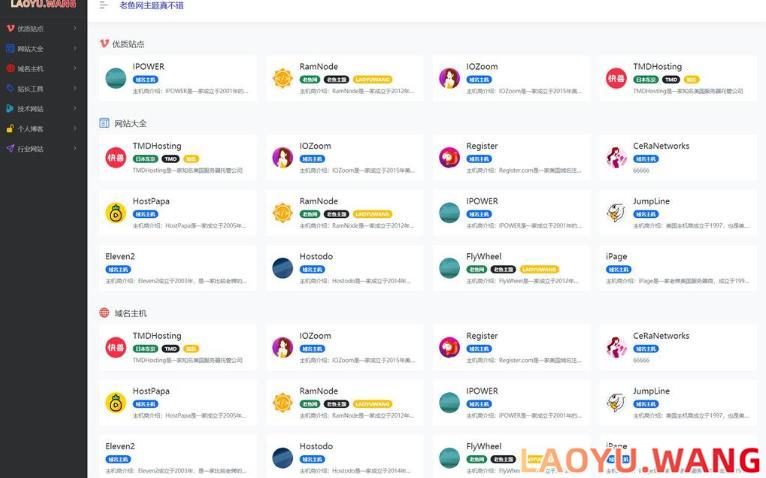Viewport: 766px width, 478px height.
Task: Click the lock icon beside 个人博客 in sidebar
Action: pyautogui.click(x=10, y=129)
